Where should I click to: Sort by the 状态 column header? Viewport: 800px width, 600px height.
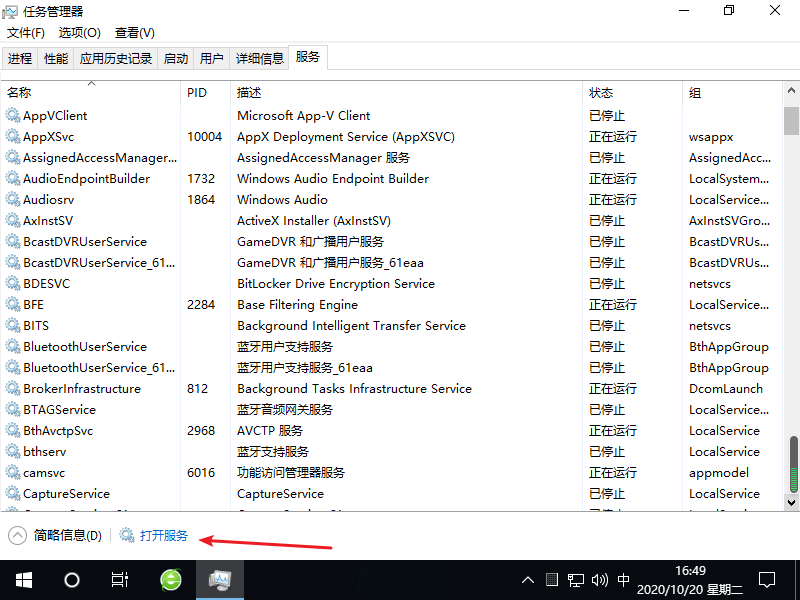pyautogui.click(x=601, y=93)
